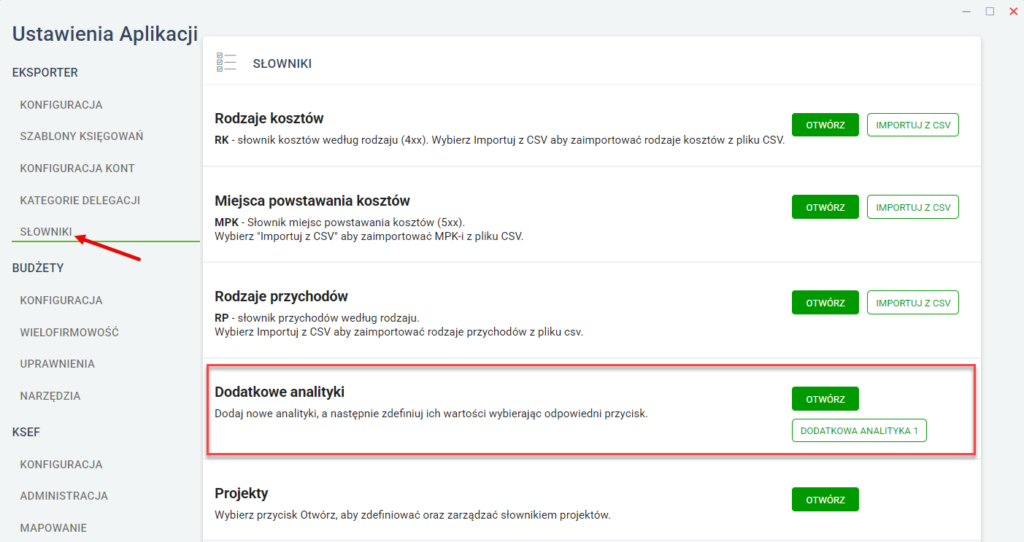Click the Miejsca powstawania kosztów title

pyautogui.click(x=312, y=200)
